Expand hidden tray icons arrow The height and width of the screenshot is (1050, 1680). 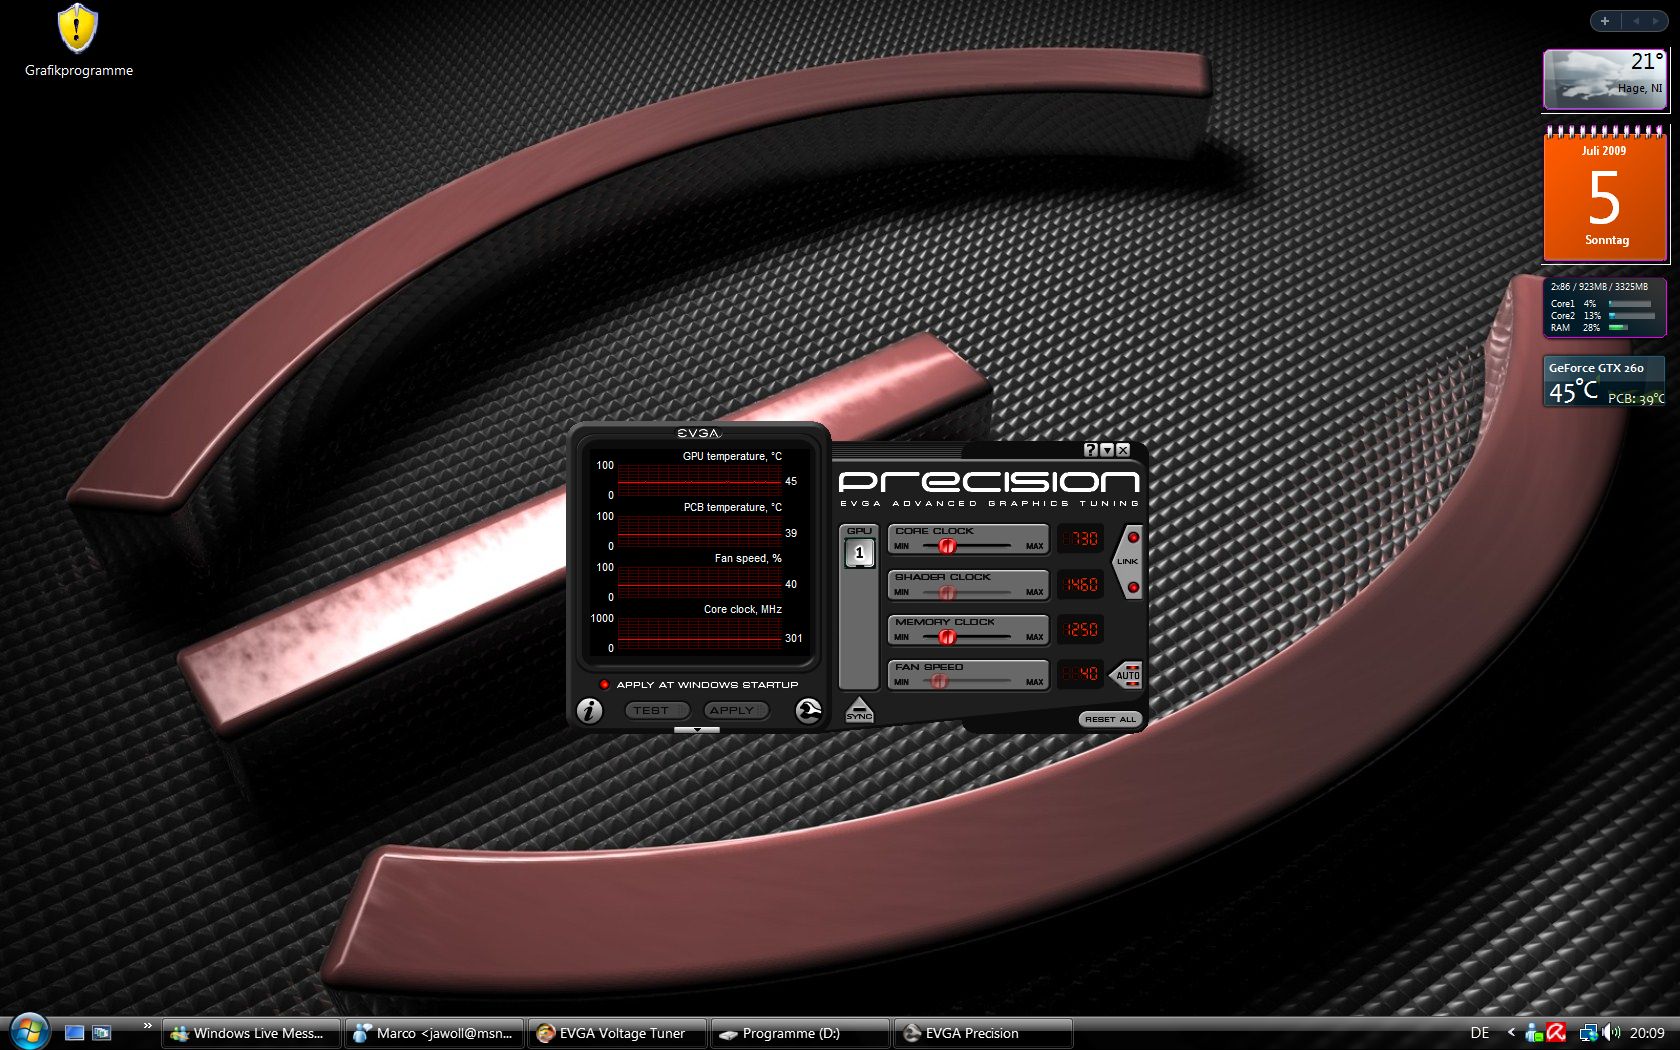tap(1511, 1033)
